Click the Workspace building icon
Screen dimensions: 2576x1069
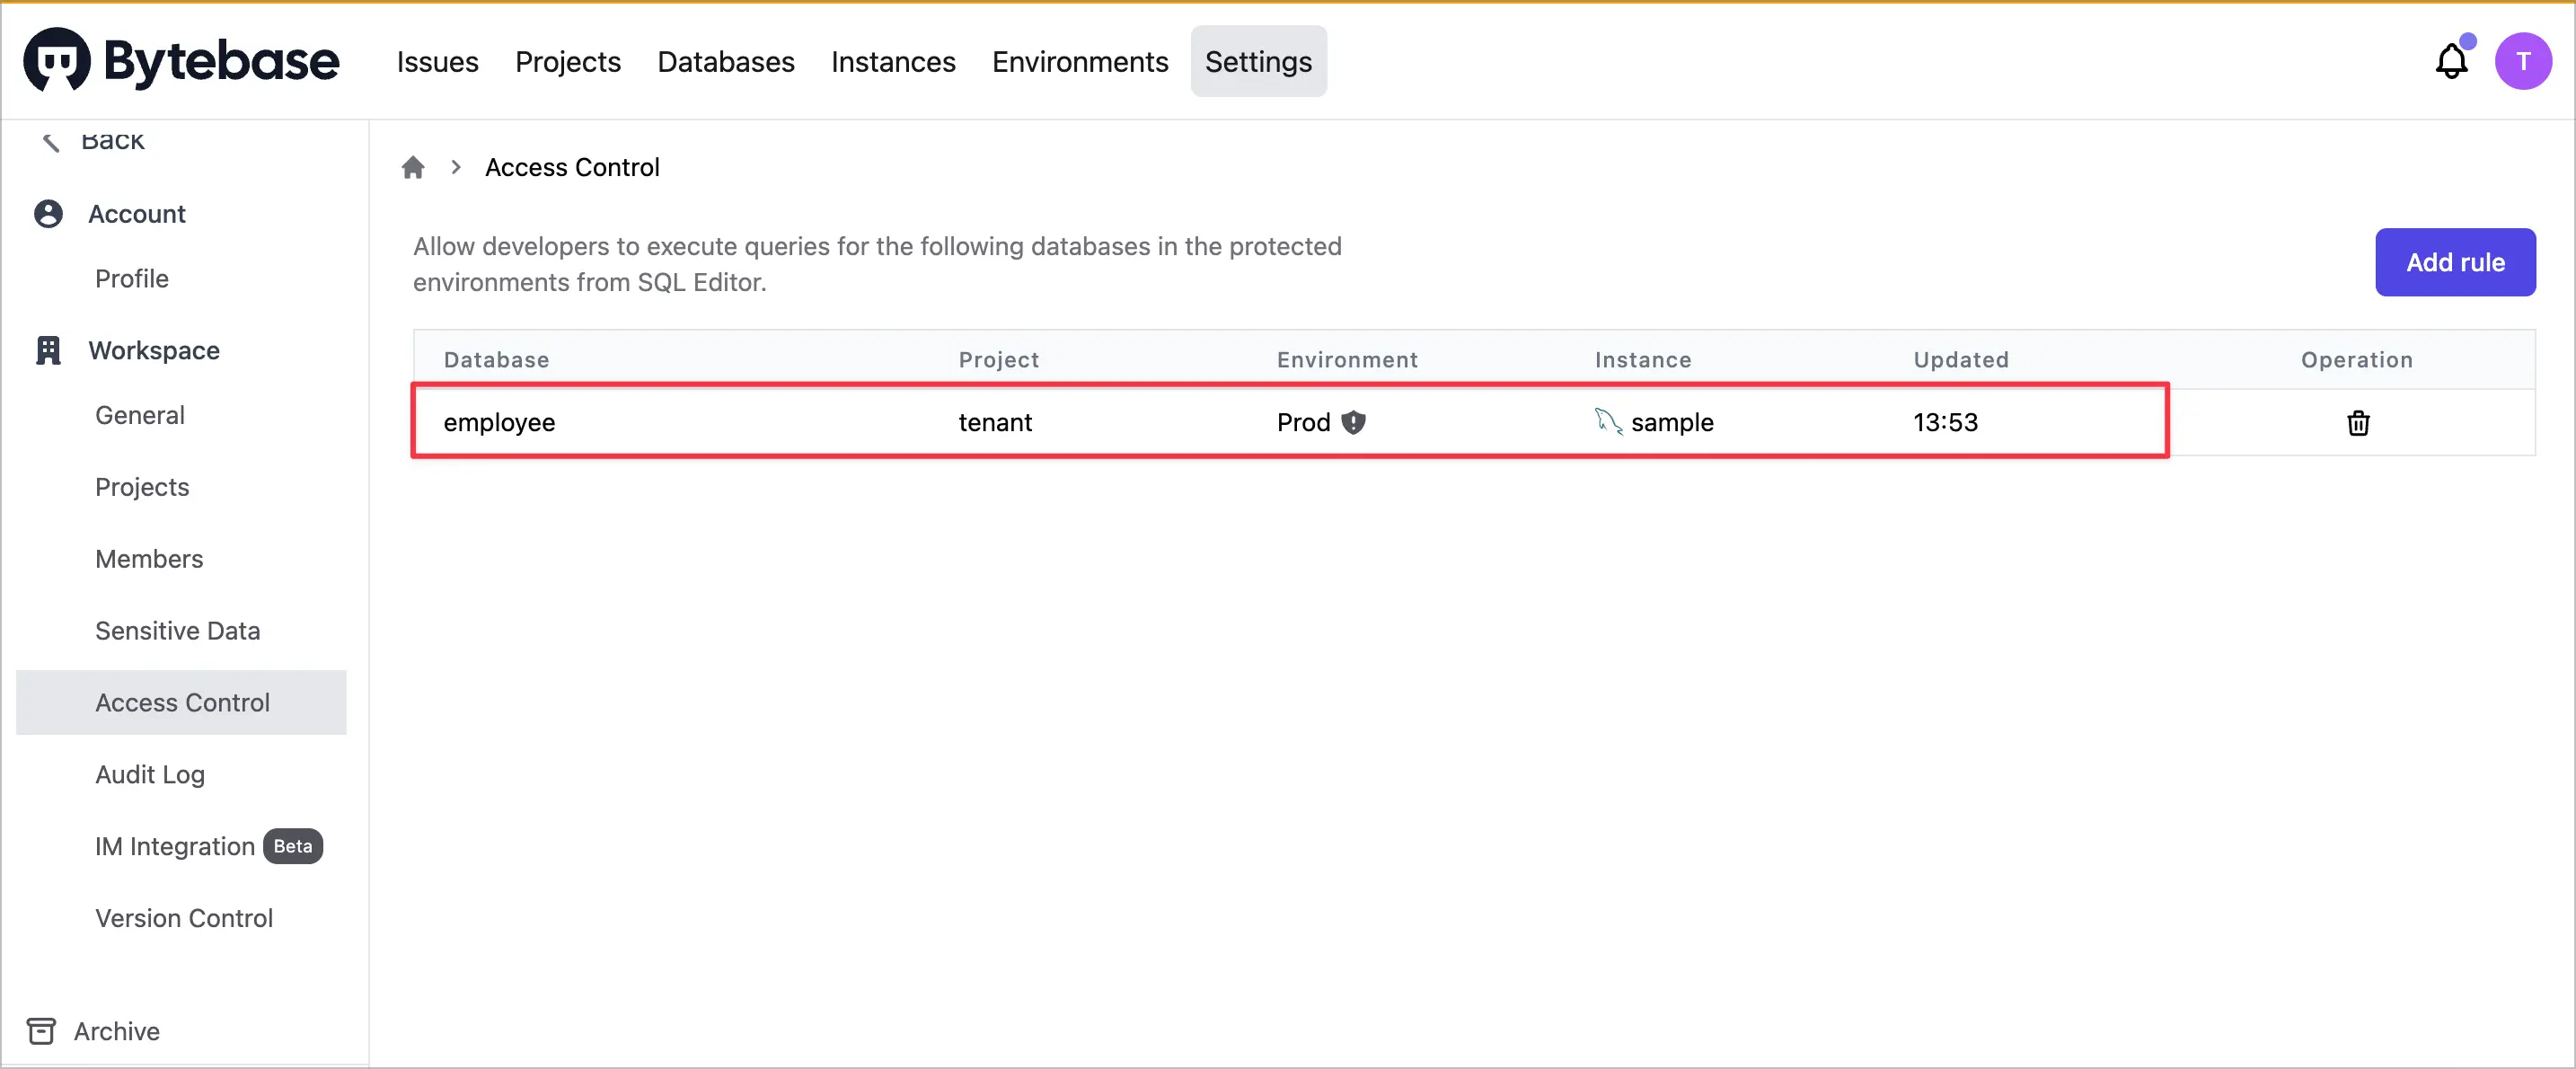pos(48,350)
